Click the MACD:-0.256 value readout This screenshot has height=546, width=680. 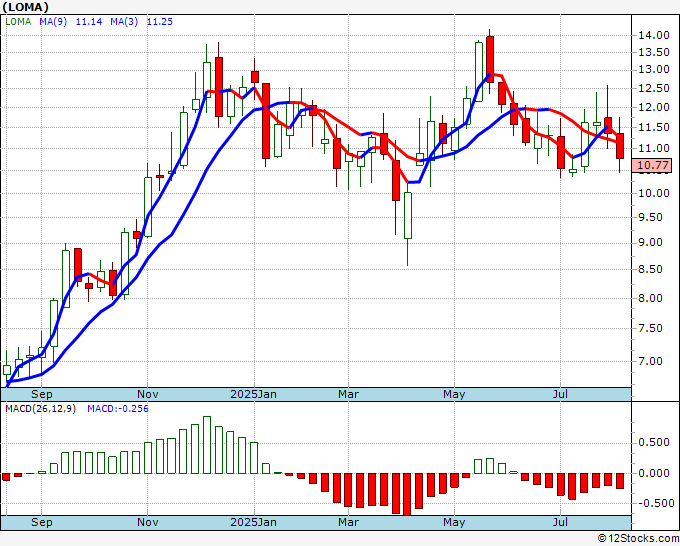pos(118,409)
